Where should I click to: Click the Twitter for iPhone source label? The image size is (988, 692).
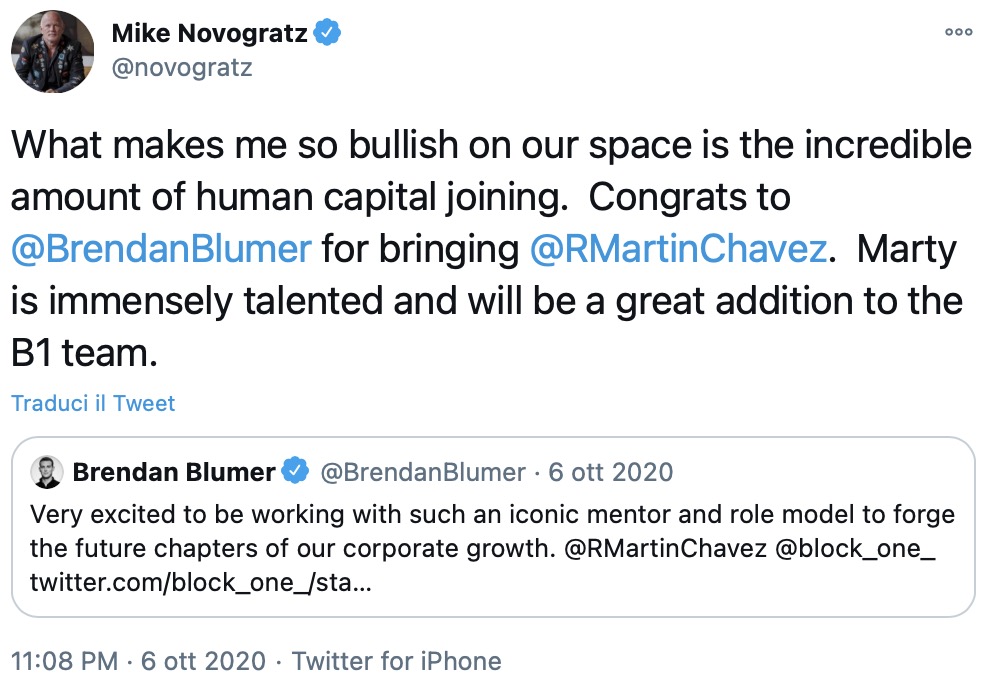pyautogui.click(x=396, y=661)
